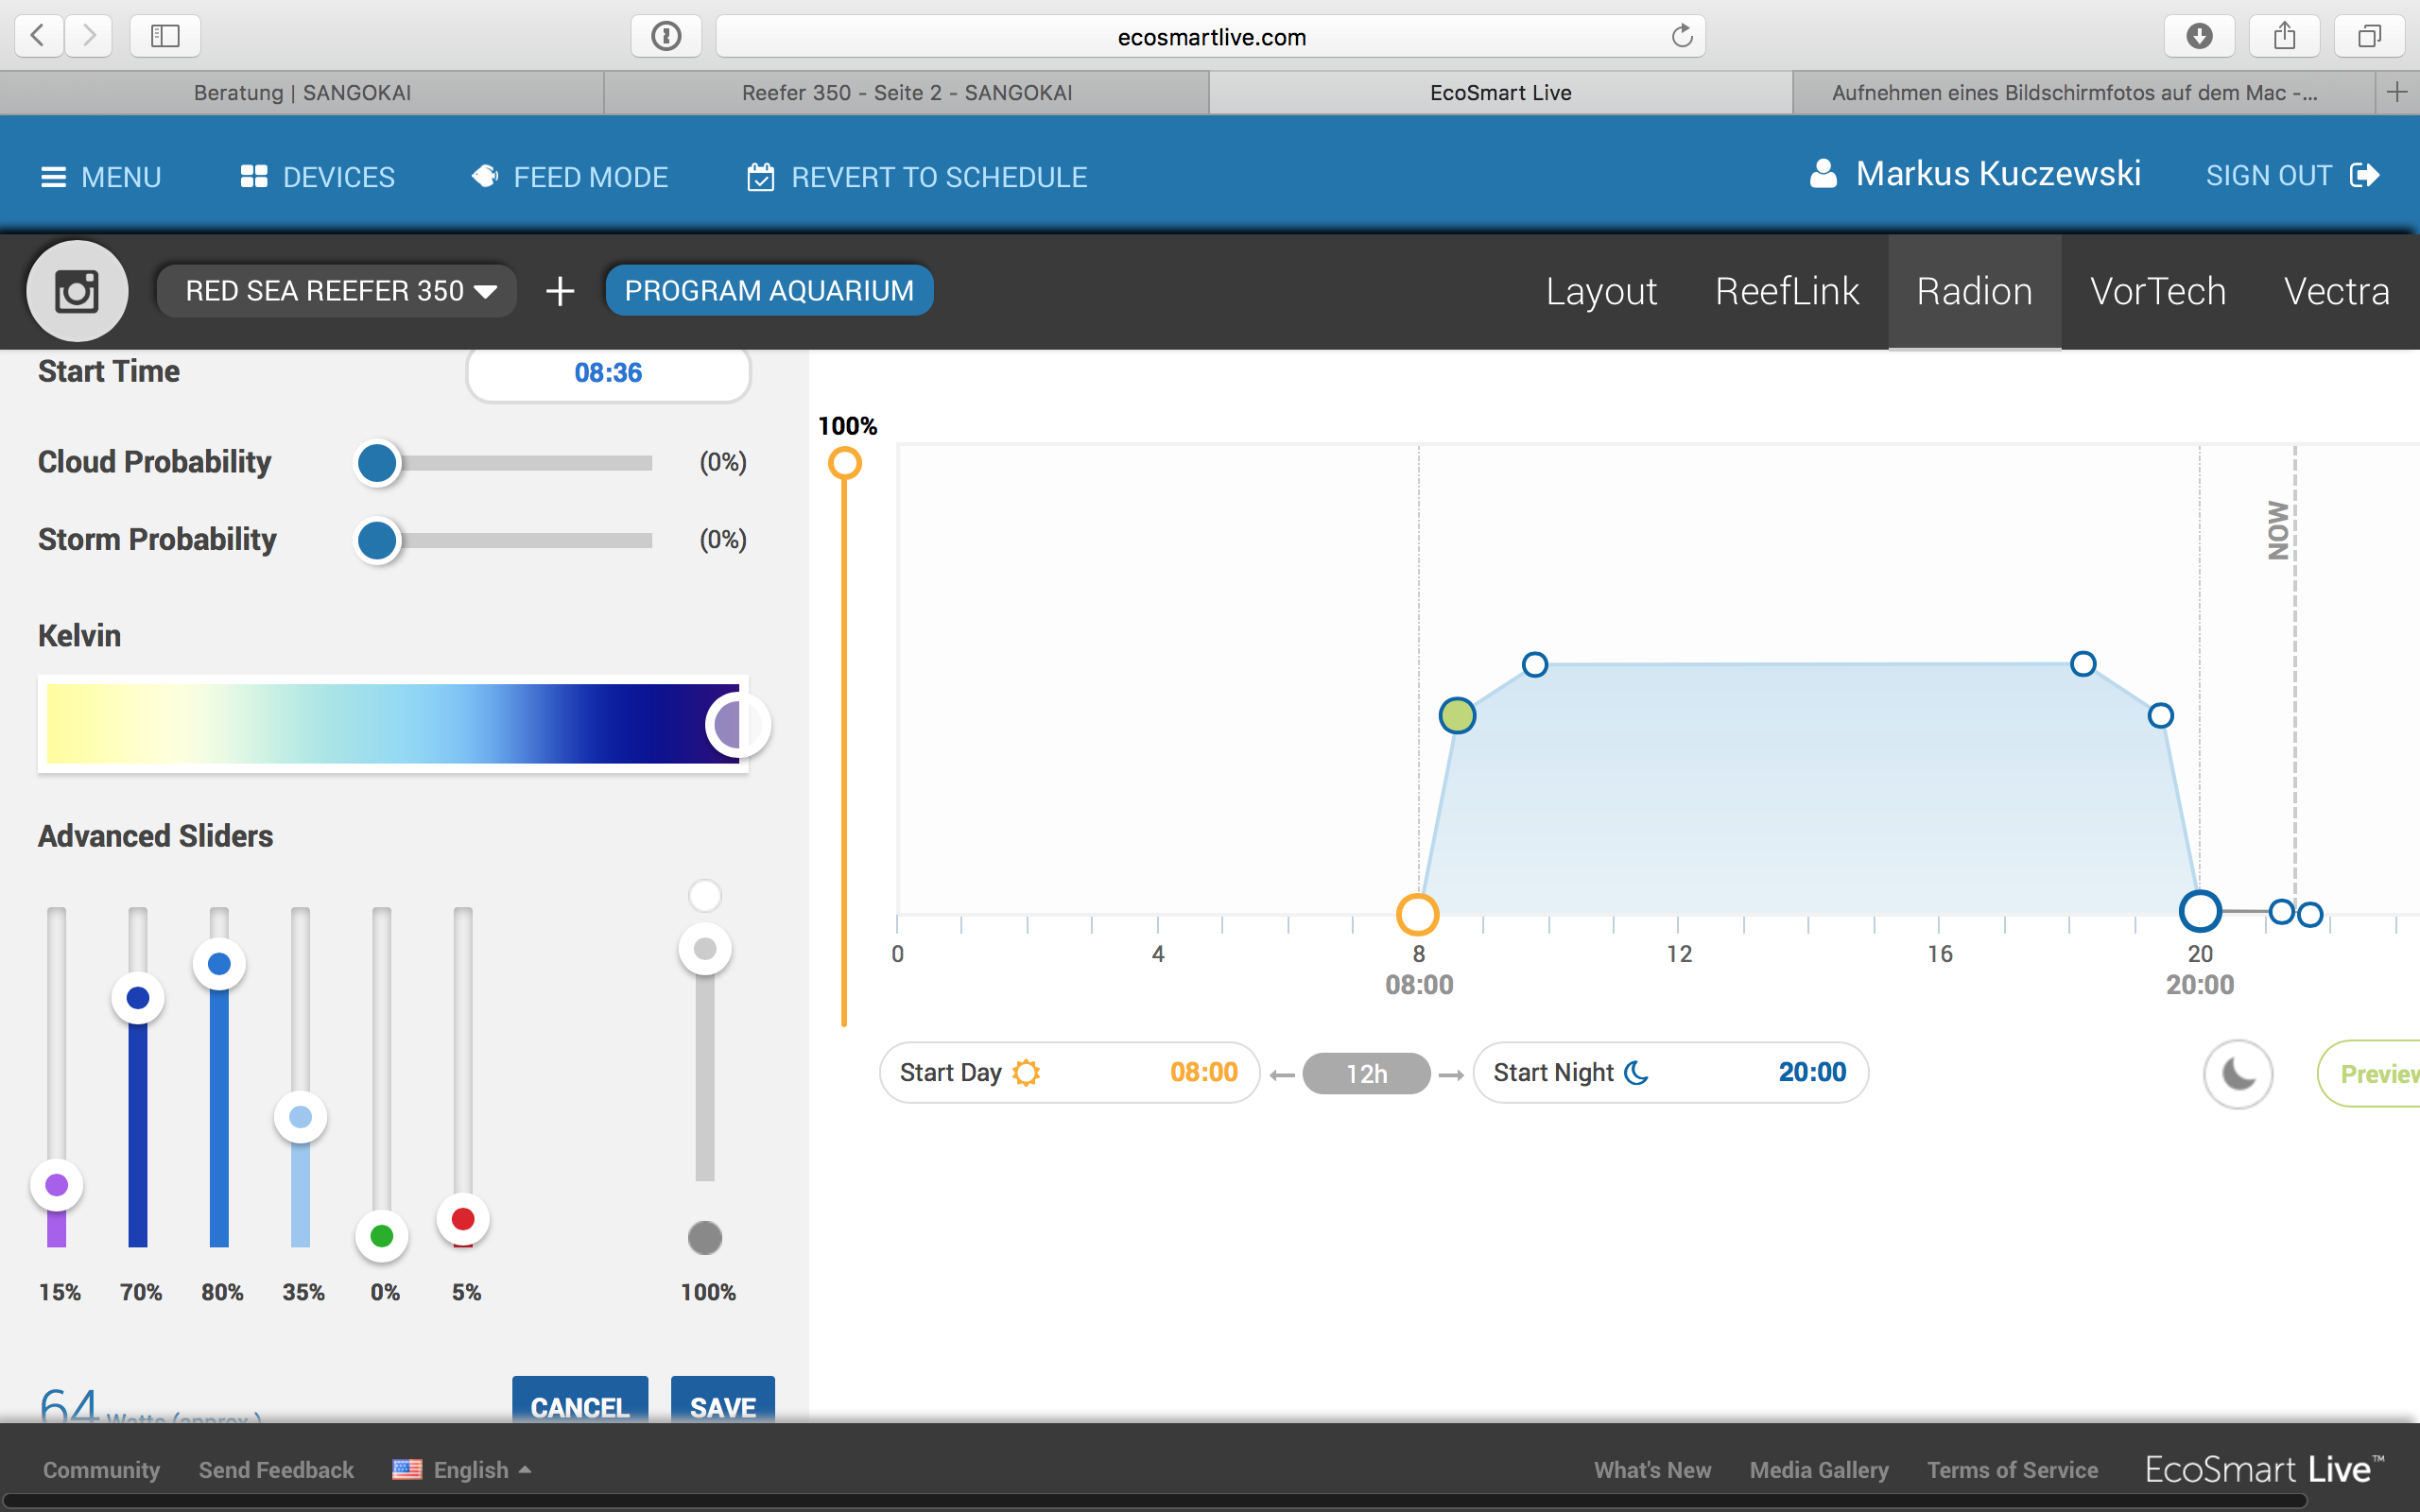Viewport: 2420px width, 1512px height.
Task: Click the plus icon to add an aquarium
Action: pyautogui.click(x=560, y=291)
